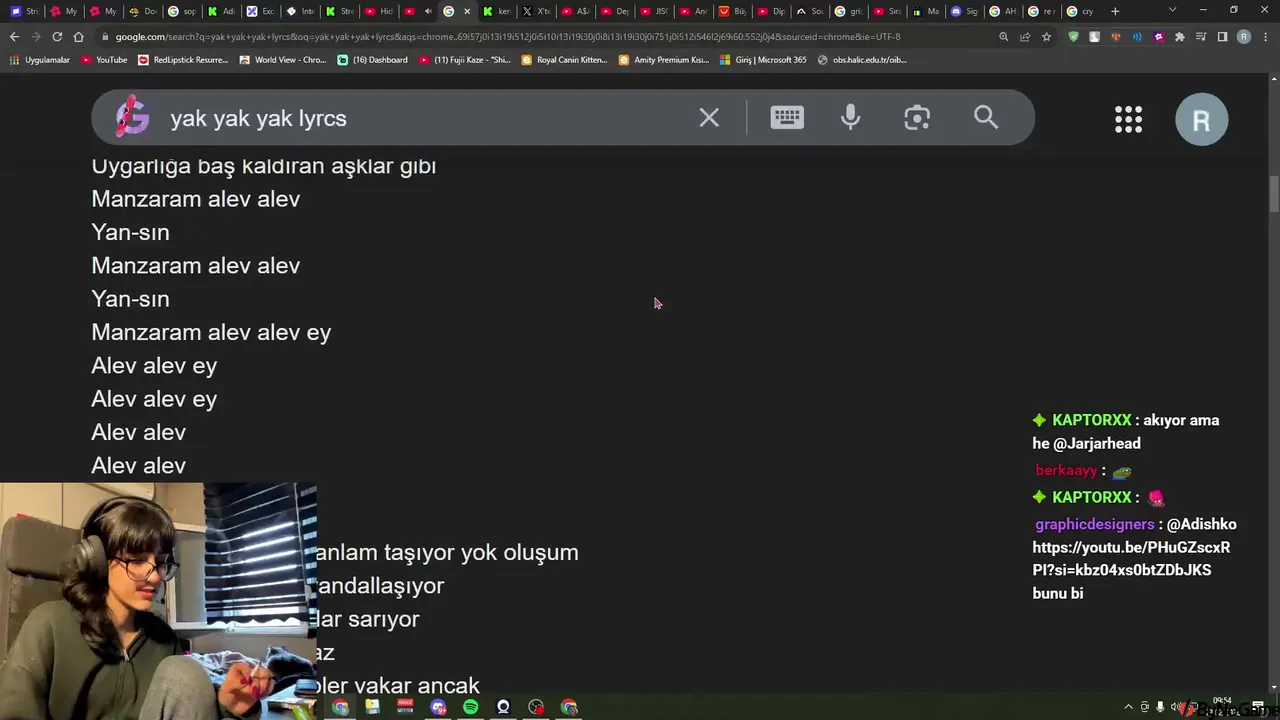Open the zoom magnifier in the address bar
Image resolution: width=1280 pixels, height=720 pixels.
tap(1003, 37)
